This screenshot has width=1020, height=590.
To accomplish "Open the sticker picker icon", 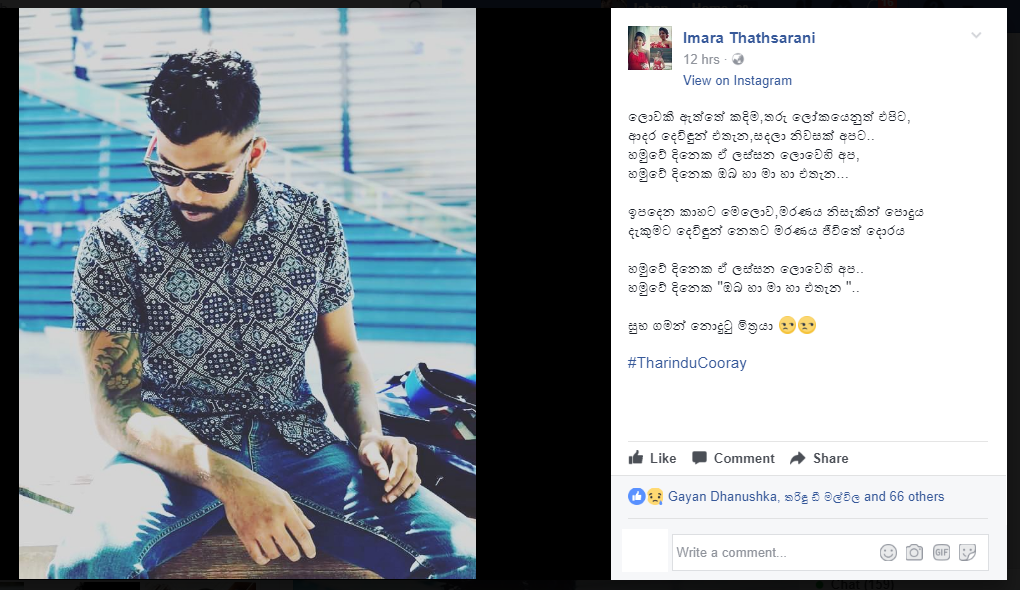I will point(967,552).
